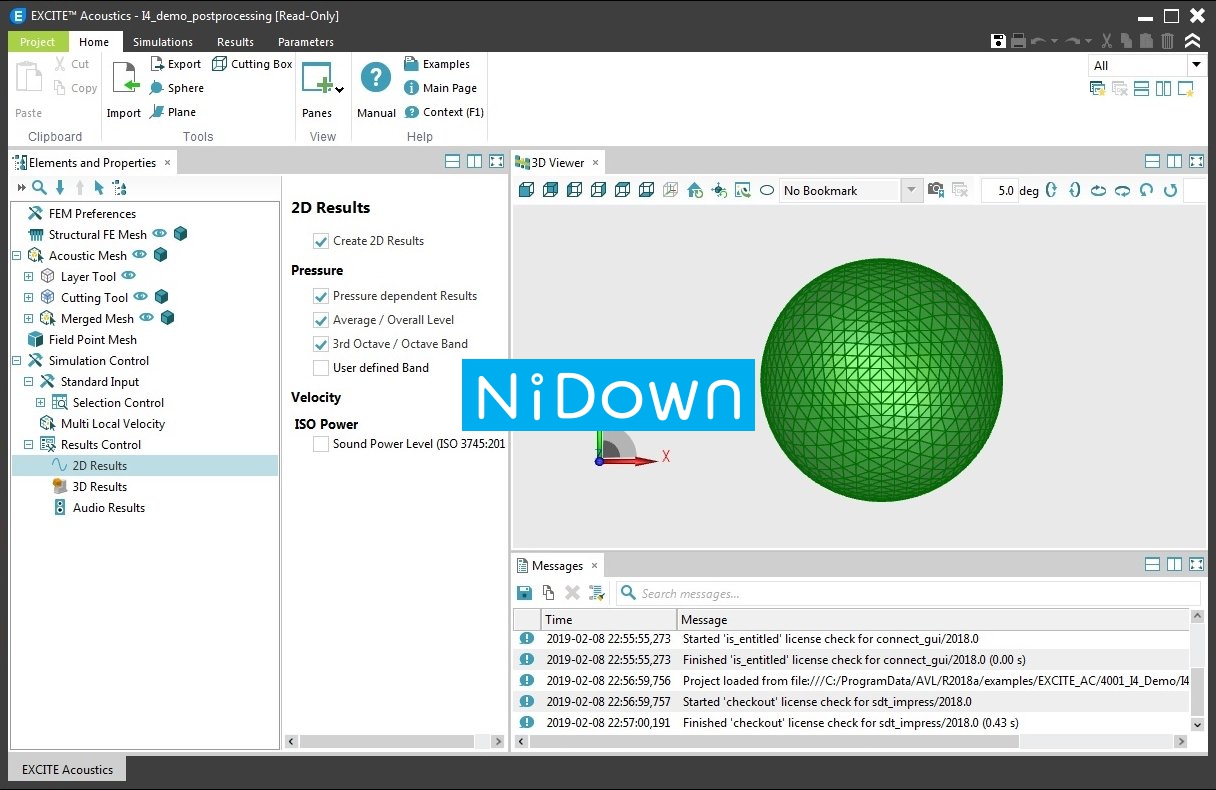Save messages with disk icon

pos(524,593)
